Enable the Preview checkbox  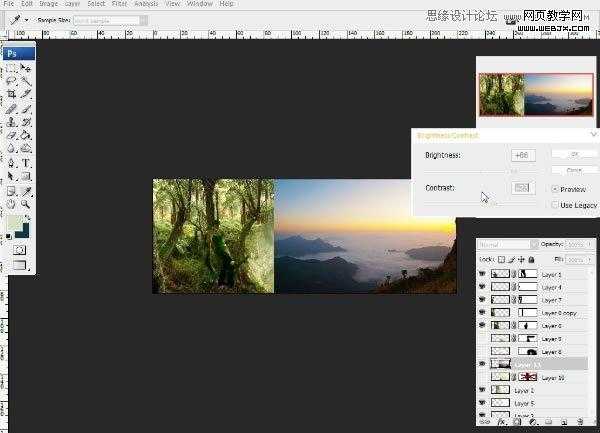point(556,188)
